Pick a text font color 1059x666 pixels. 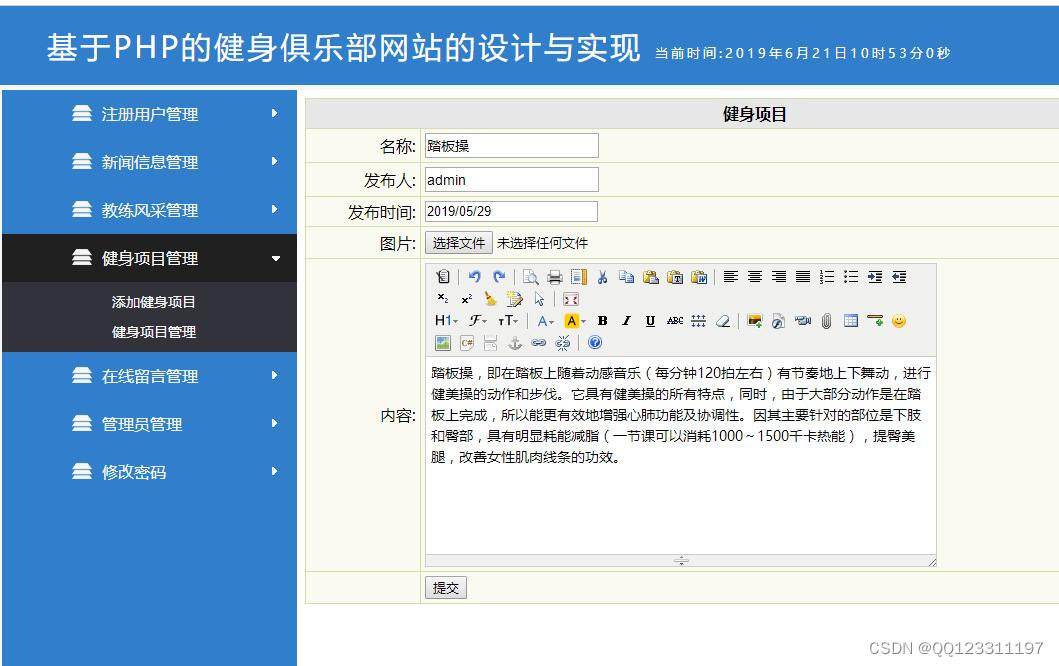(546, 321)
